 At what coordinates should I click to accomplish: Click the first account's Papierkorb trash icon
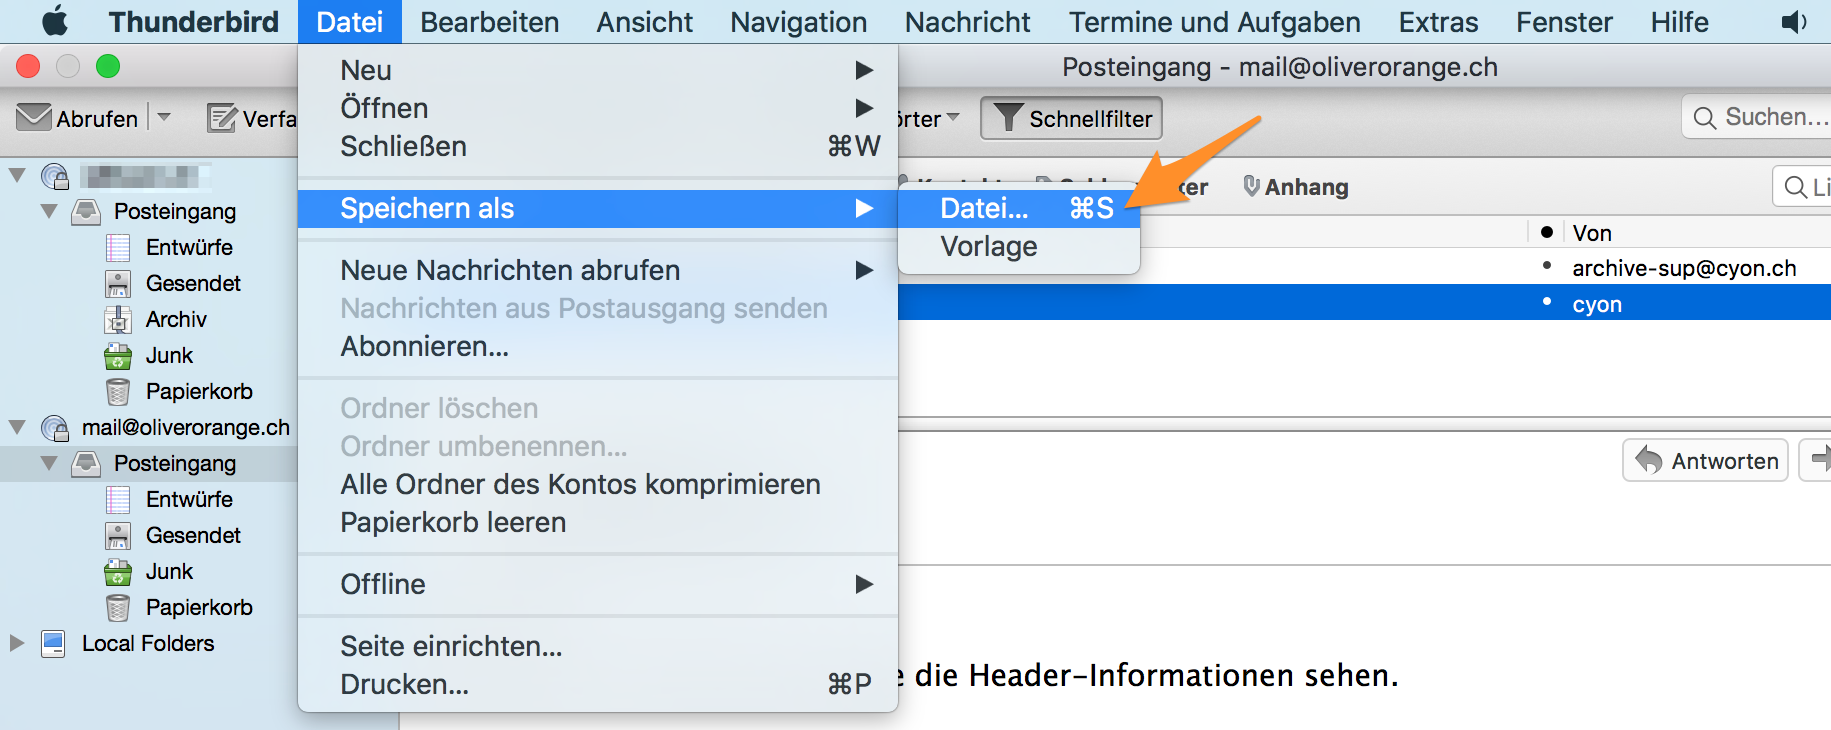[x=118, y=391]
